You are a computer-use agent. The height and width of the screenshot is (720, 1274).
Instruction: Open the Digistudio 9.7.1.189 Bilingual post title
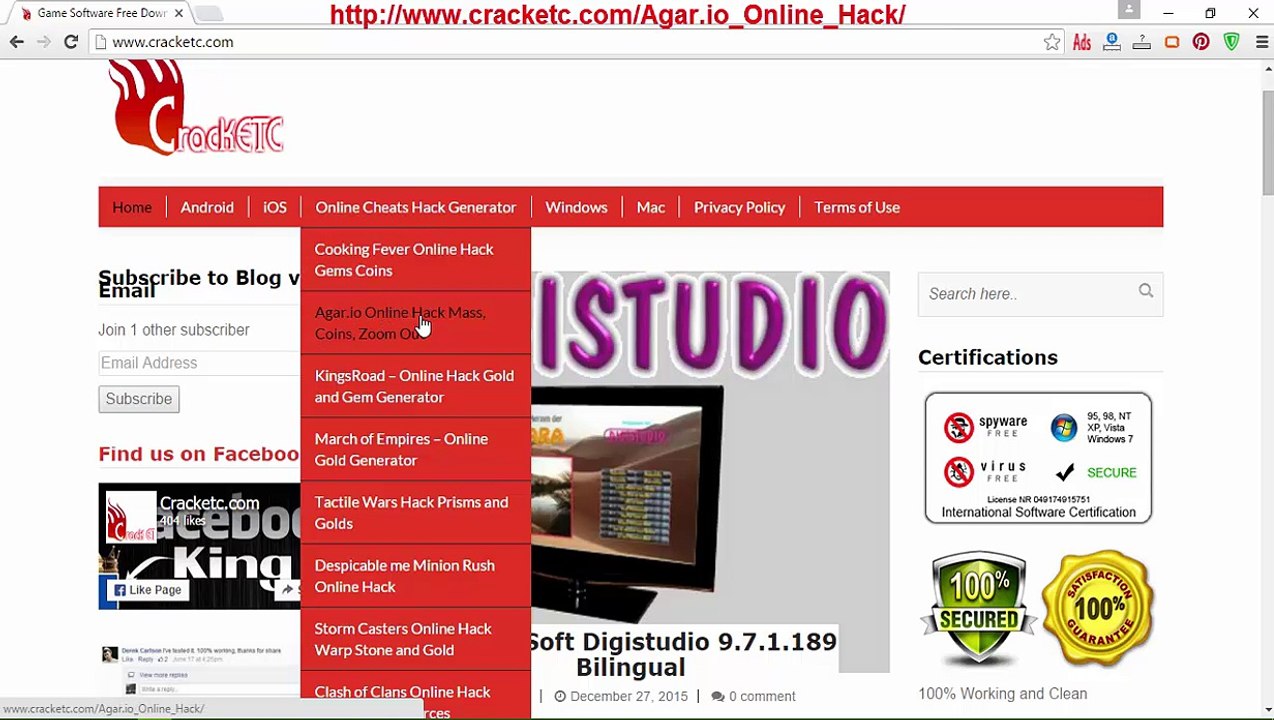coord(682,654)
